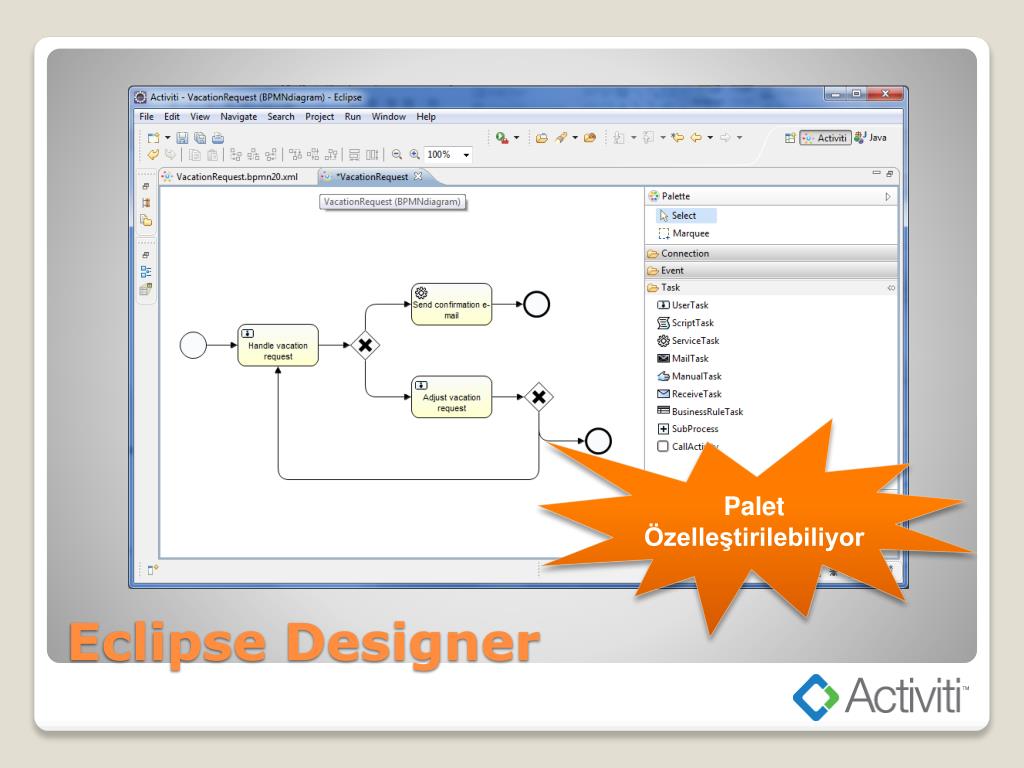The image size is (1024, 768).
Task: Click the Back navigation yellow arrow
Action: 696,138
